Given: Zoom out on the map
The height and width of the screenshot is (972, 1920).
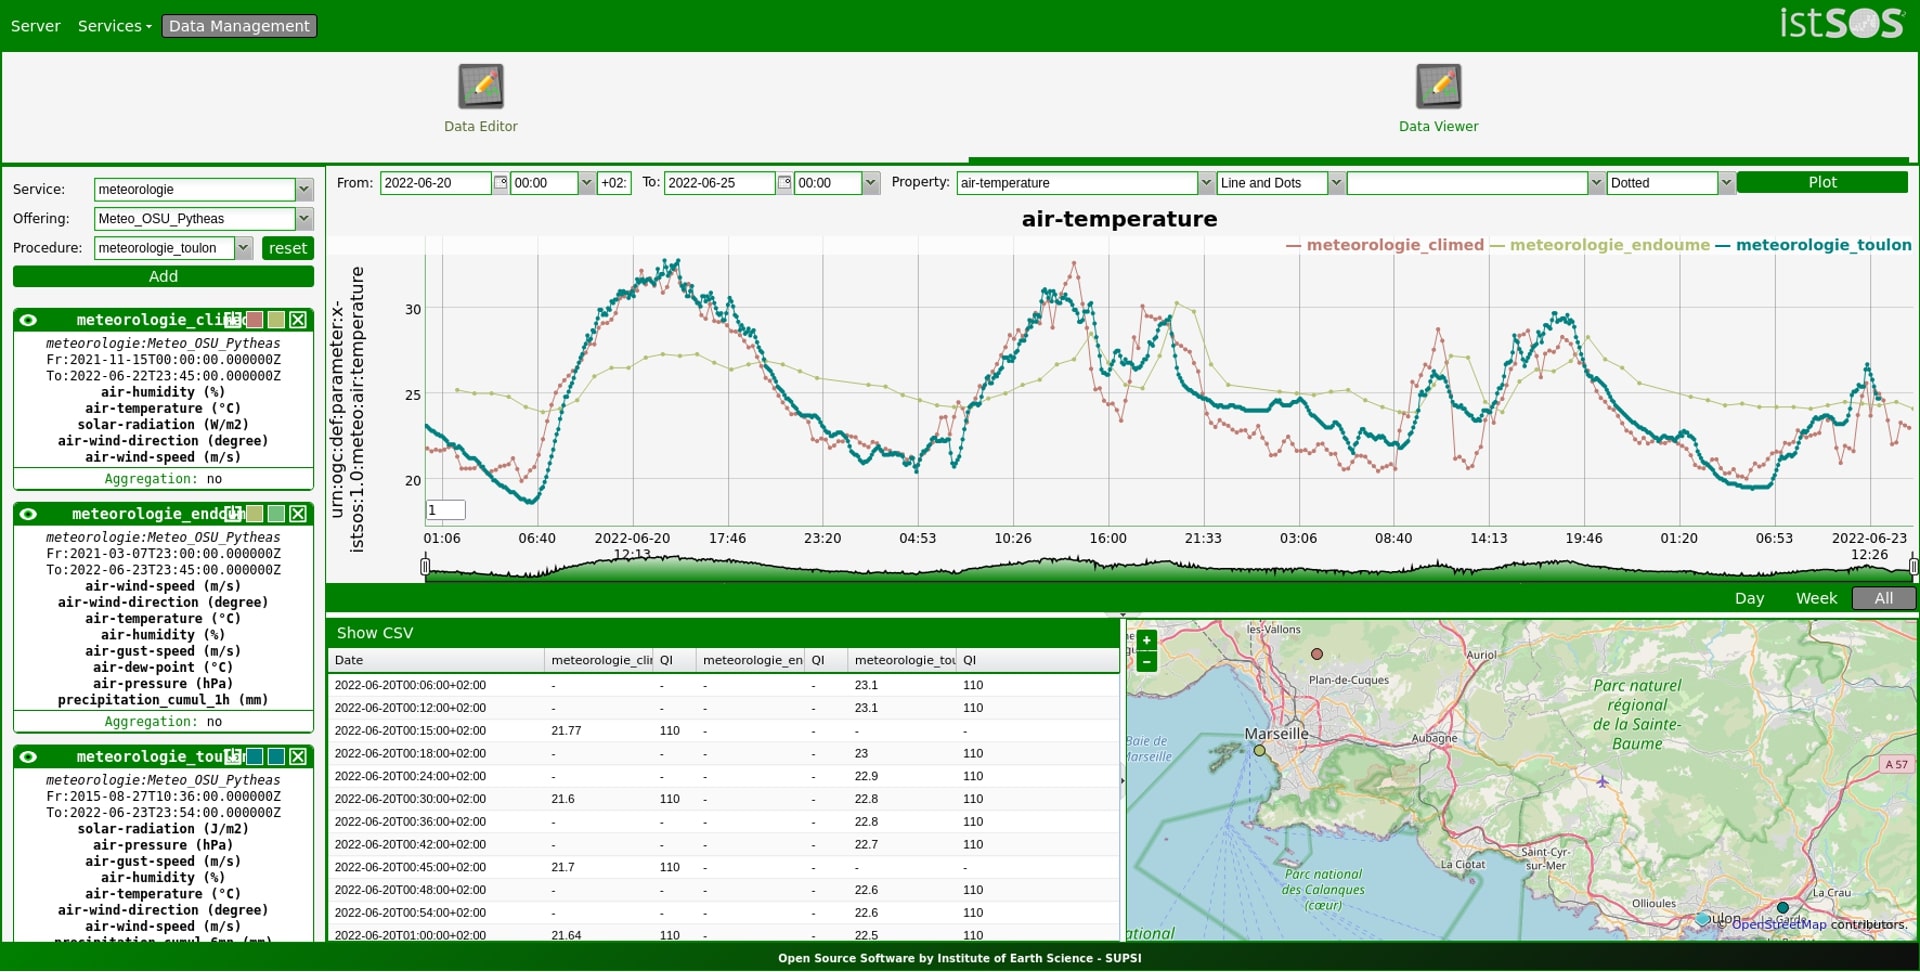Looking at the screenshot, I should (x=1146, y=661).
